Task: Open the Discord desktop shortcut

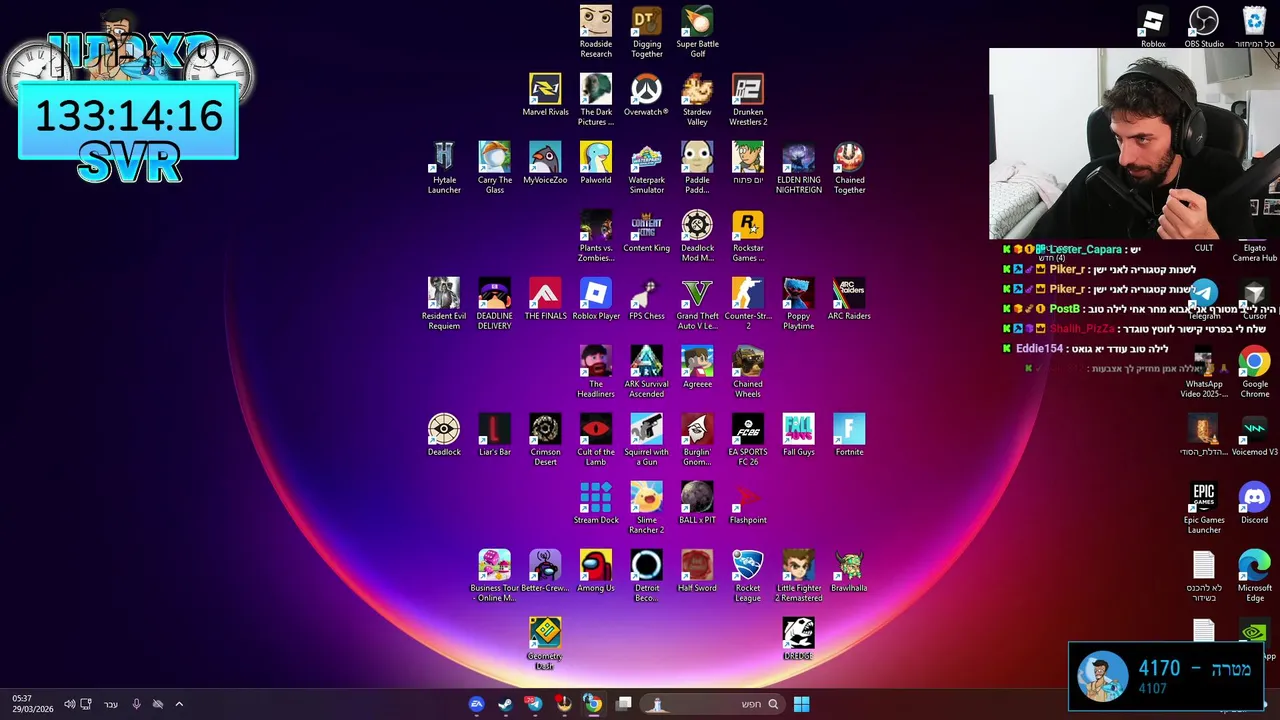Action: coord(1254,503)
